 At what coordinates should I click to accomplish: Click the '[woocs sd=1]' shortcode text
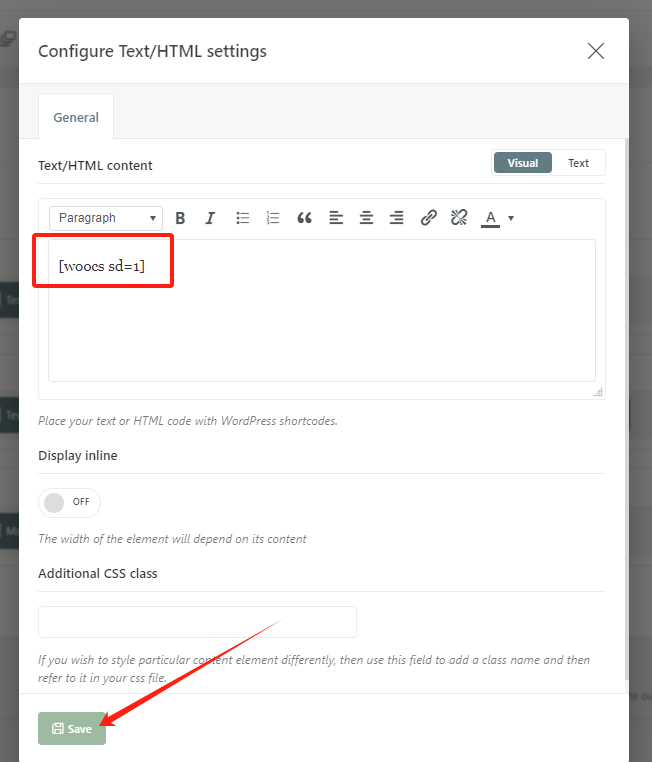[x=102, y=266]
